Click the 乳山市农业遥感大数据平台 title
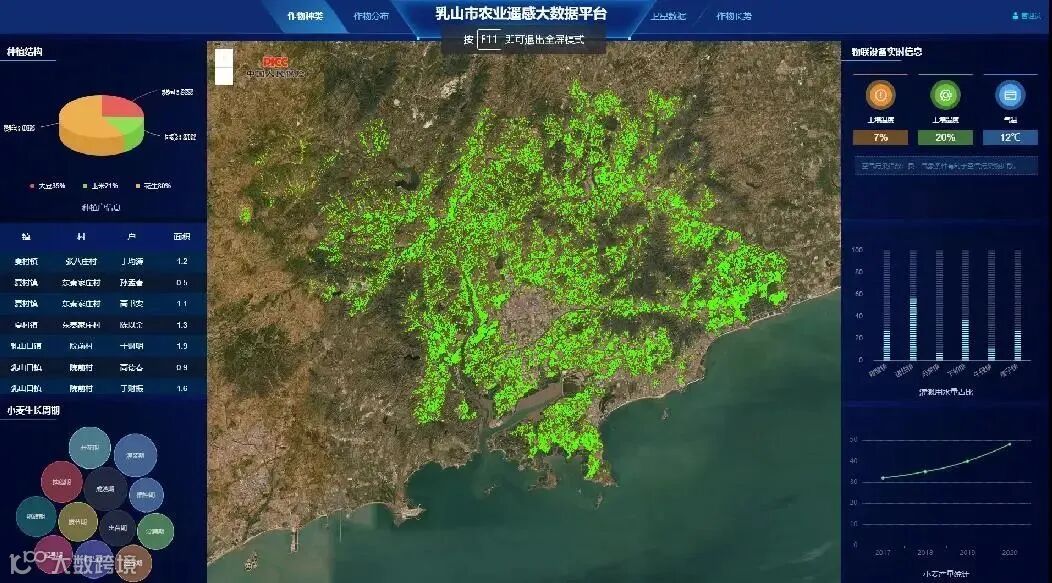This screenshot has height=583, width=1052. (521, 13)
